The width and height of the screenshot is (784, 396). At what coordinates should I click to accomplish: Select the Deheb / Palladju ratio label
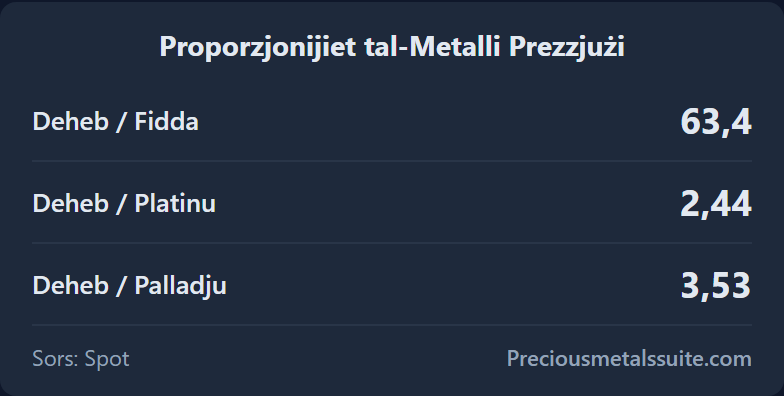[130, 286]
